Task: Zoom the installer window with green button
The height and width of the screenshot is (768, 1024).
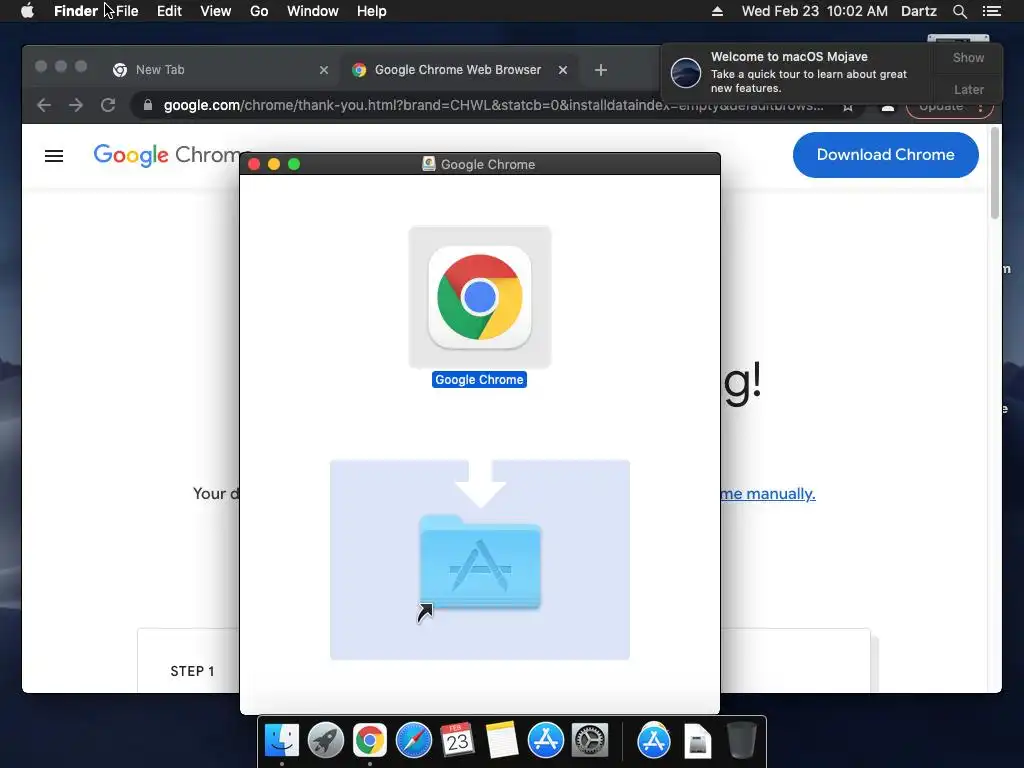Action: (x=294, y=165)
